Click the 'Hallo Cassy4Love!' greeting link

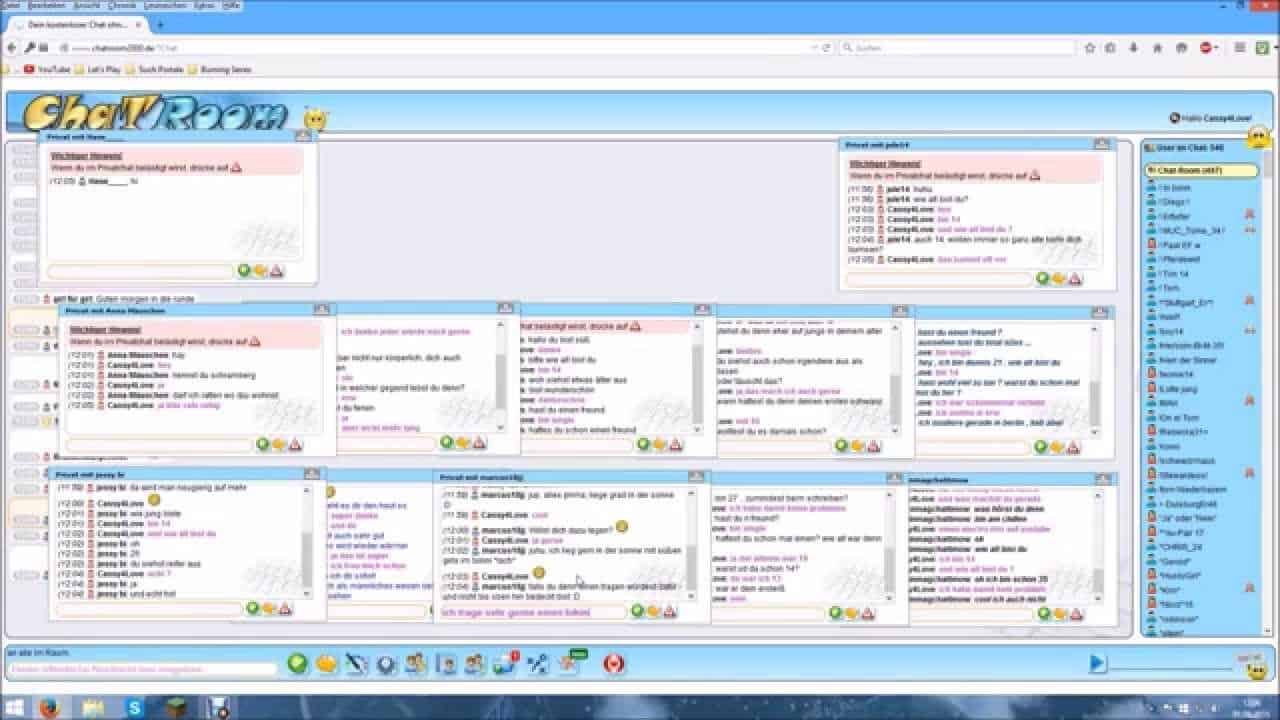coord(1214,115)
